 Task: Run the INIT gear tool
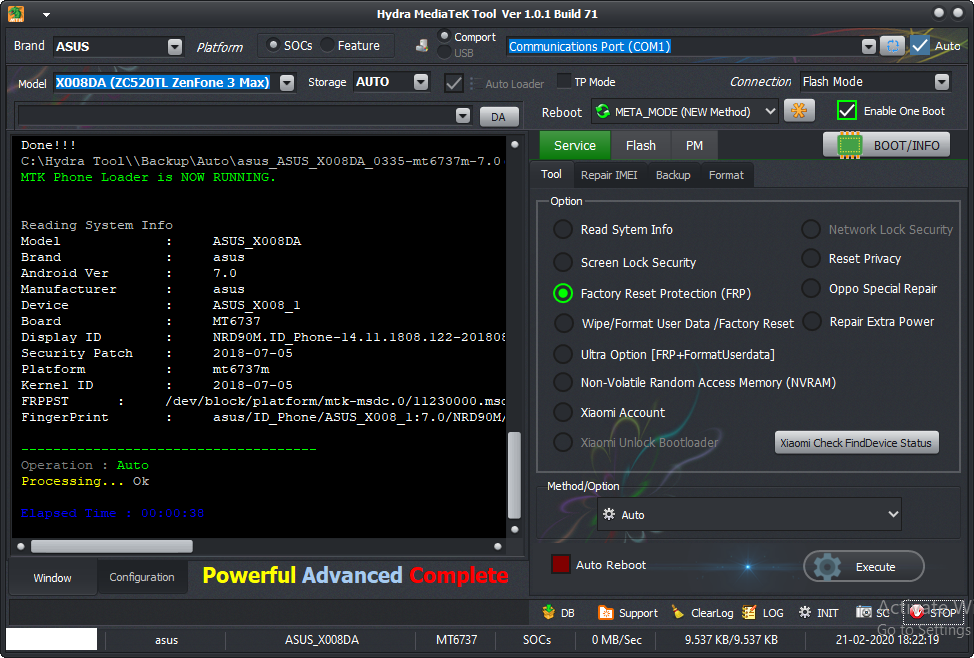(819, 613)
